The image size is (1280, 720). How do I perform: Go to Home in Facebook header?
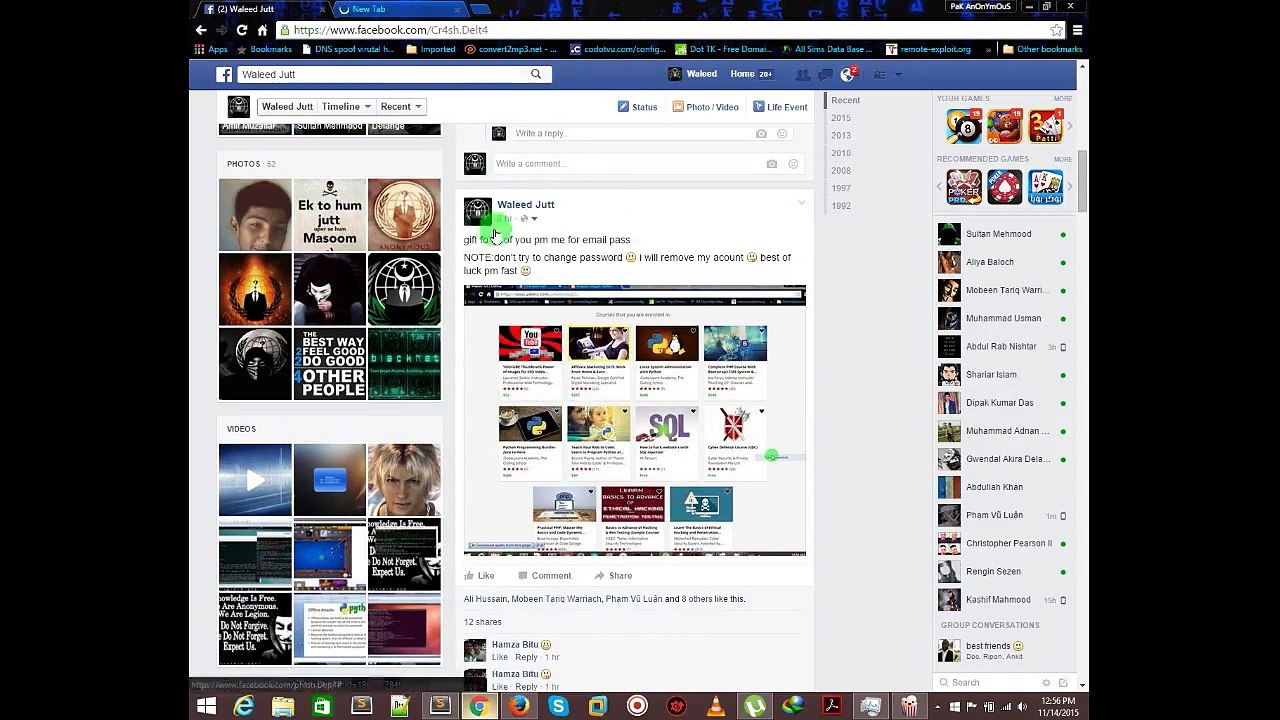pos(742,74)
